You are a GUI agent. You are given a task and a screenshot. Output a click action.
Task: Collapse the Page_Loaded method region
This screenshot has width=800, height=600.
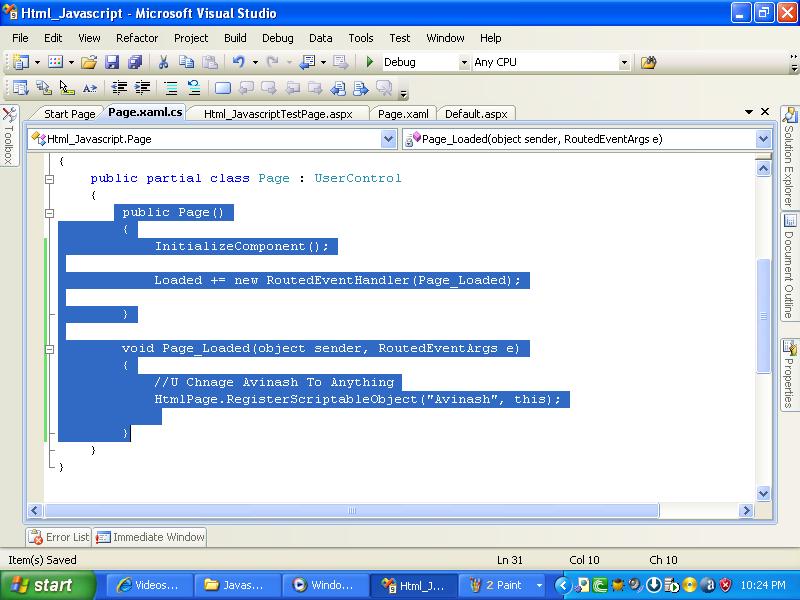(49, 349)
